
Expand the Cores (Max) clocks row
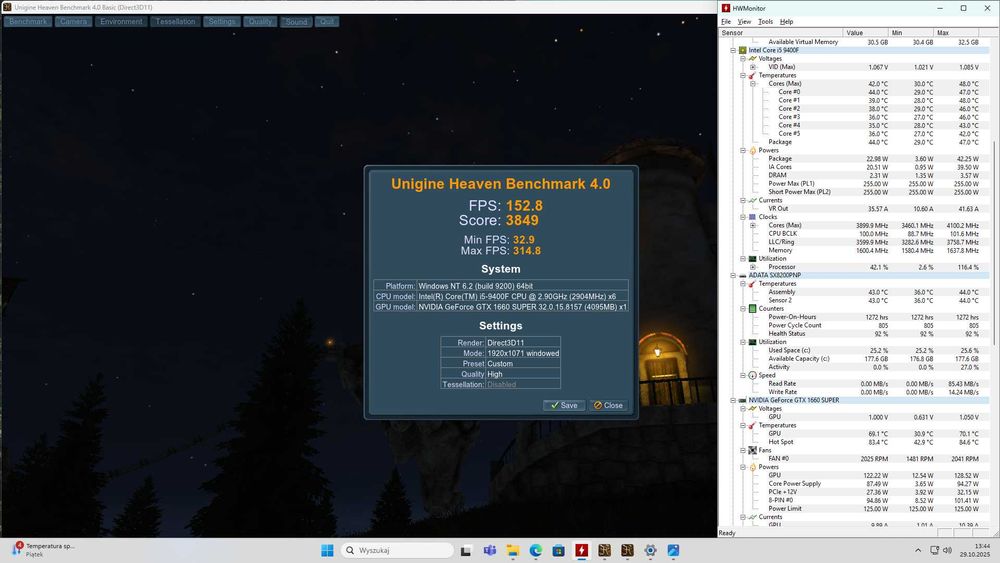[753, 225]
